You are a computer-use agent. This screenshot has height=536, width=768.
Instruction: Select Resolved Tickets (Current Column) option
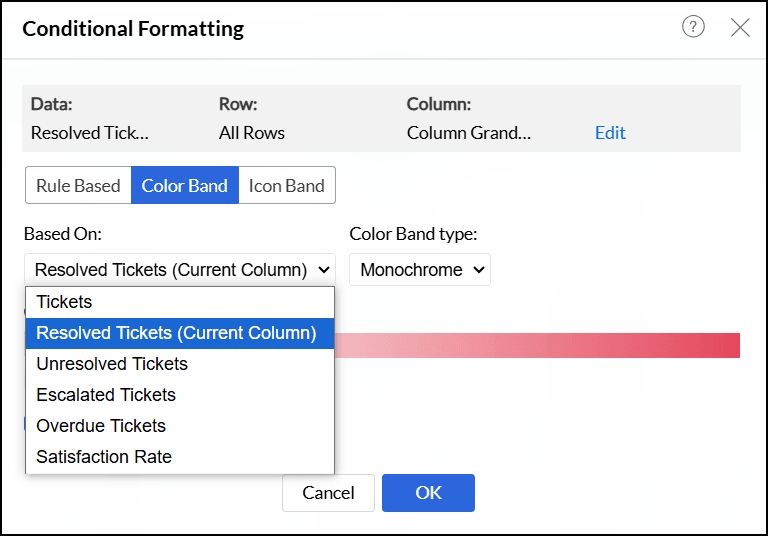point(176,333)
